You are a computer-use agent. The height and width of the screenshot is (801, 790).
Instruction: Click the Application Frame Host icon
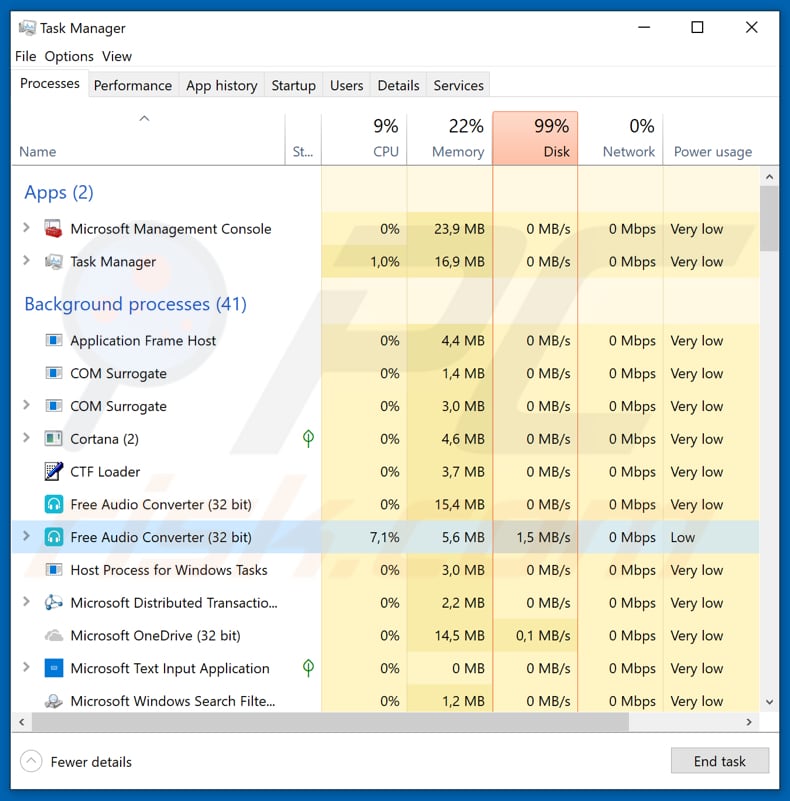coord(53,340)
